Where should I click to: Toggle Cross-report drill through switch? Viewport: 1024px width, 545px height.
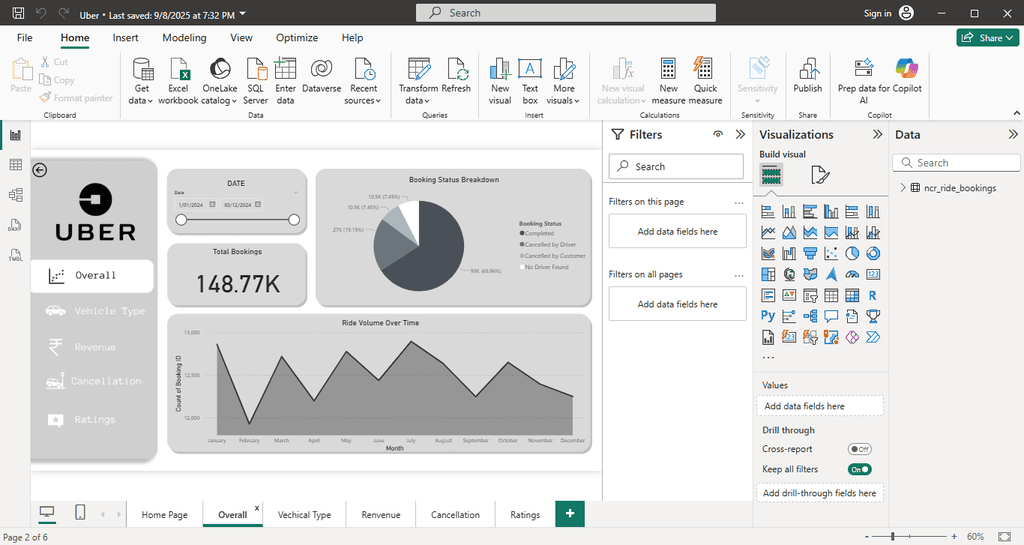point(859,450)
